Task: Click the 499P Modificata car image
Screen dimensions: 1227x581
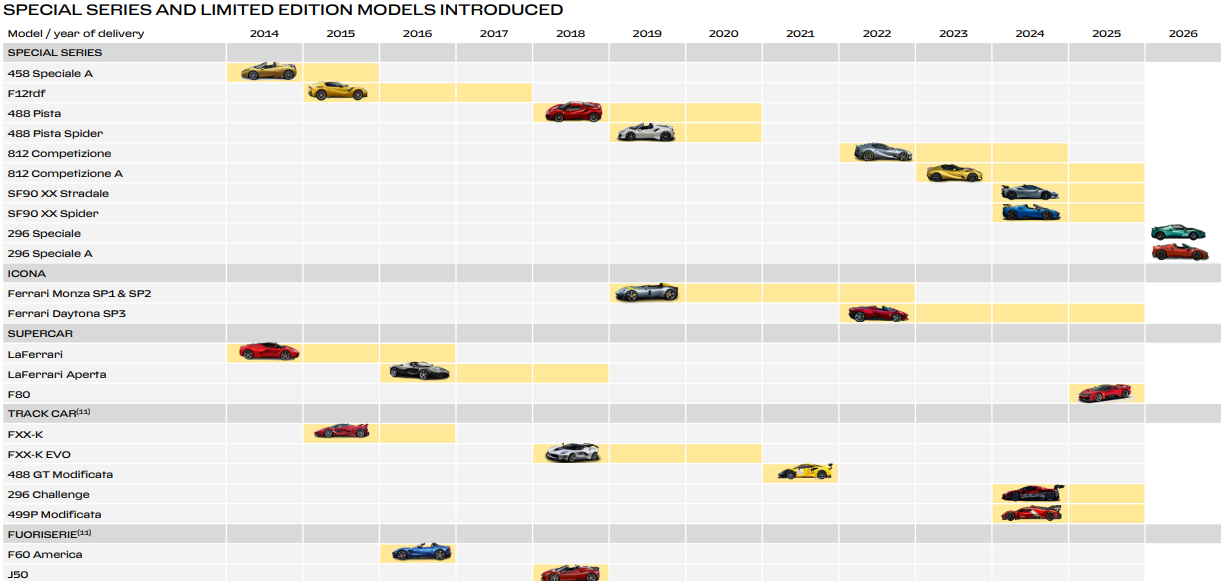Action: 1032,513
